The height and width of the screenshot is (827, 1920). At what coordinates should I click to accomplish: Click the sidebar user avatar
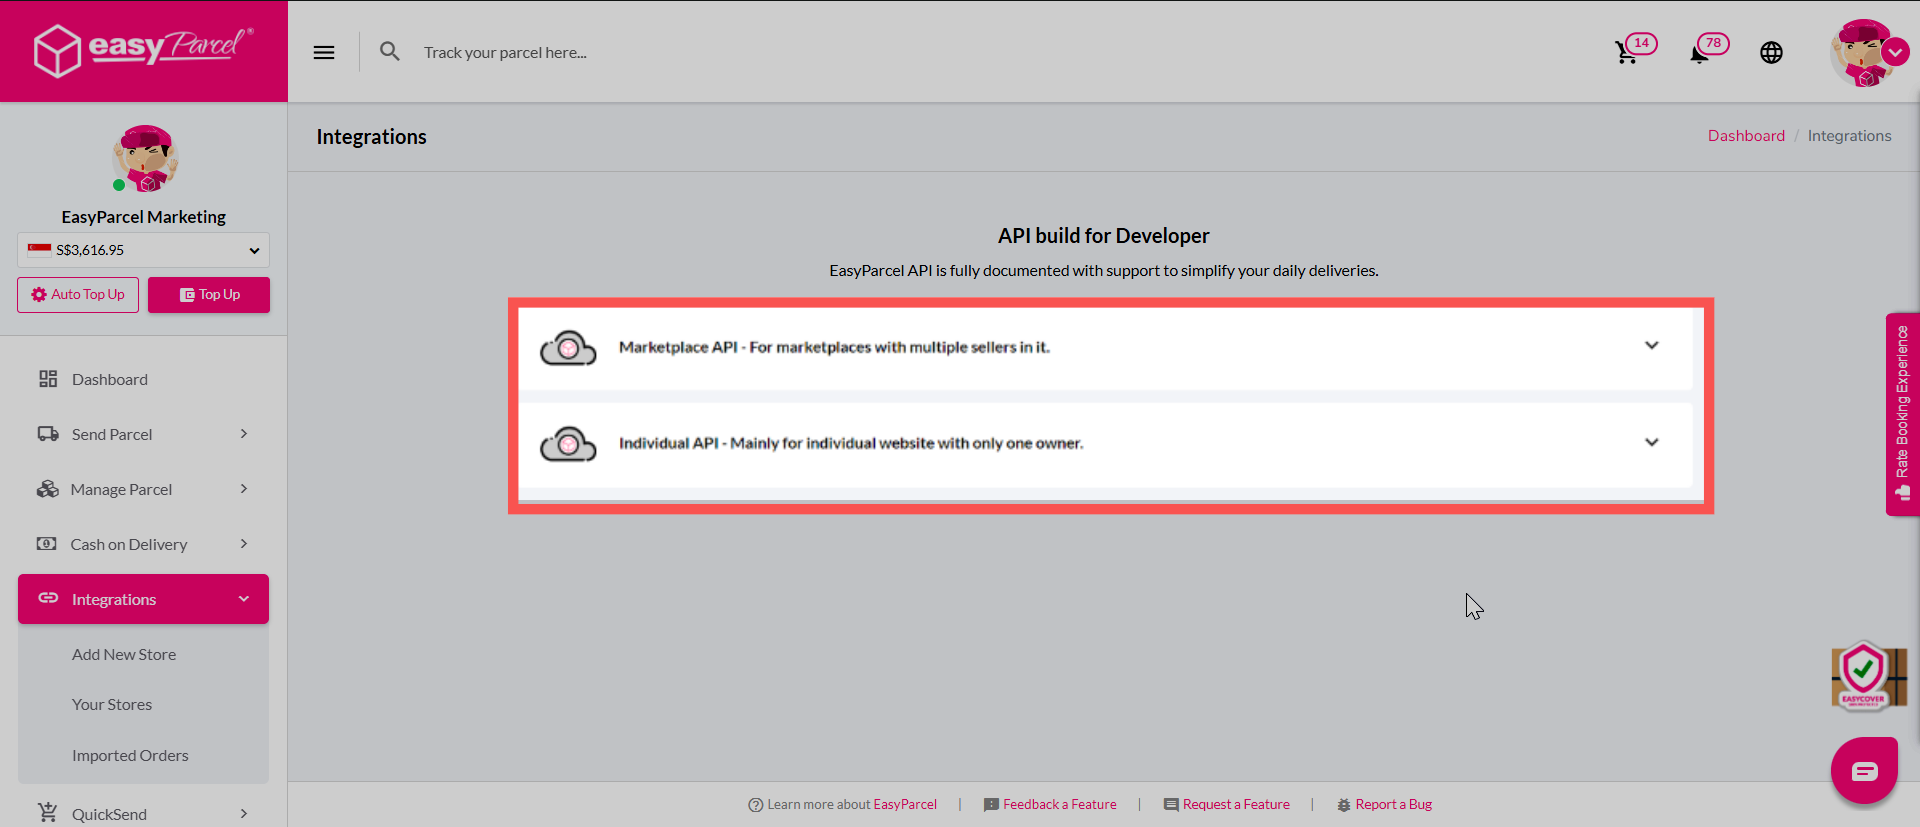144,158
